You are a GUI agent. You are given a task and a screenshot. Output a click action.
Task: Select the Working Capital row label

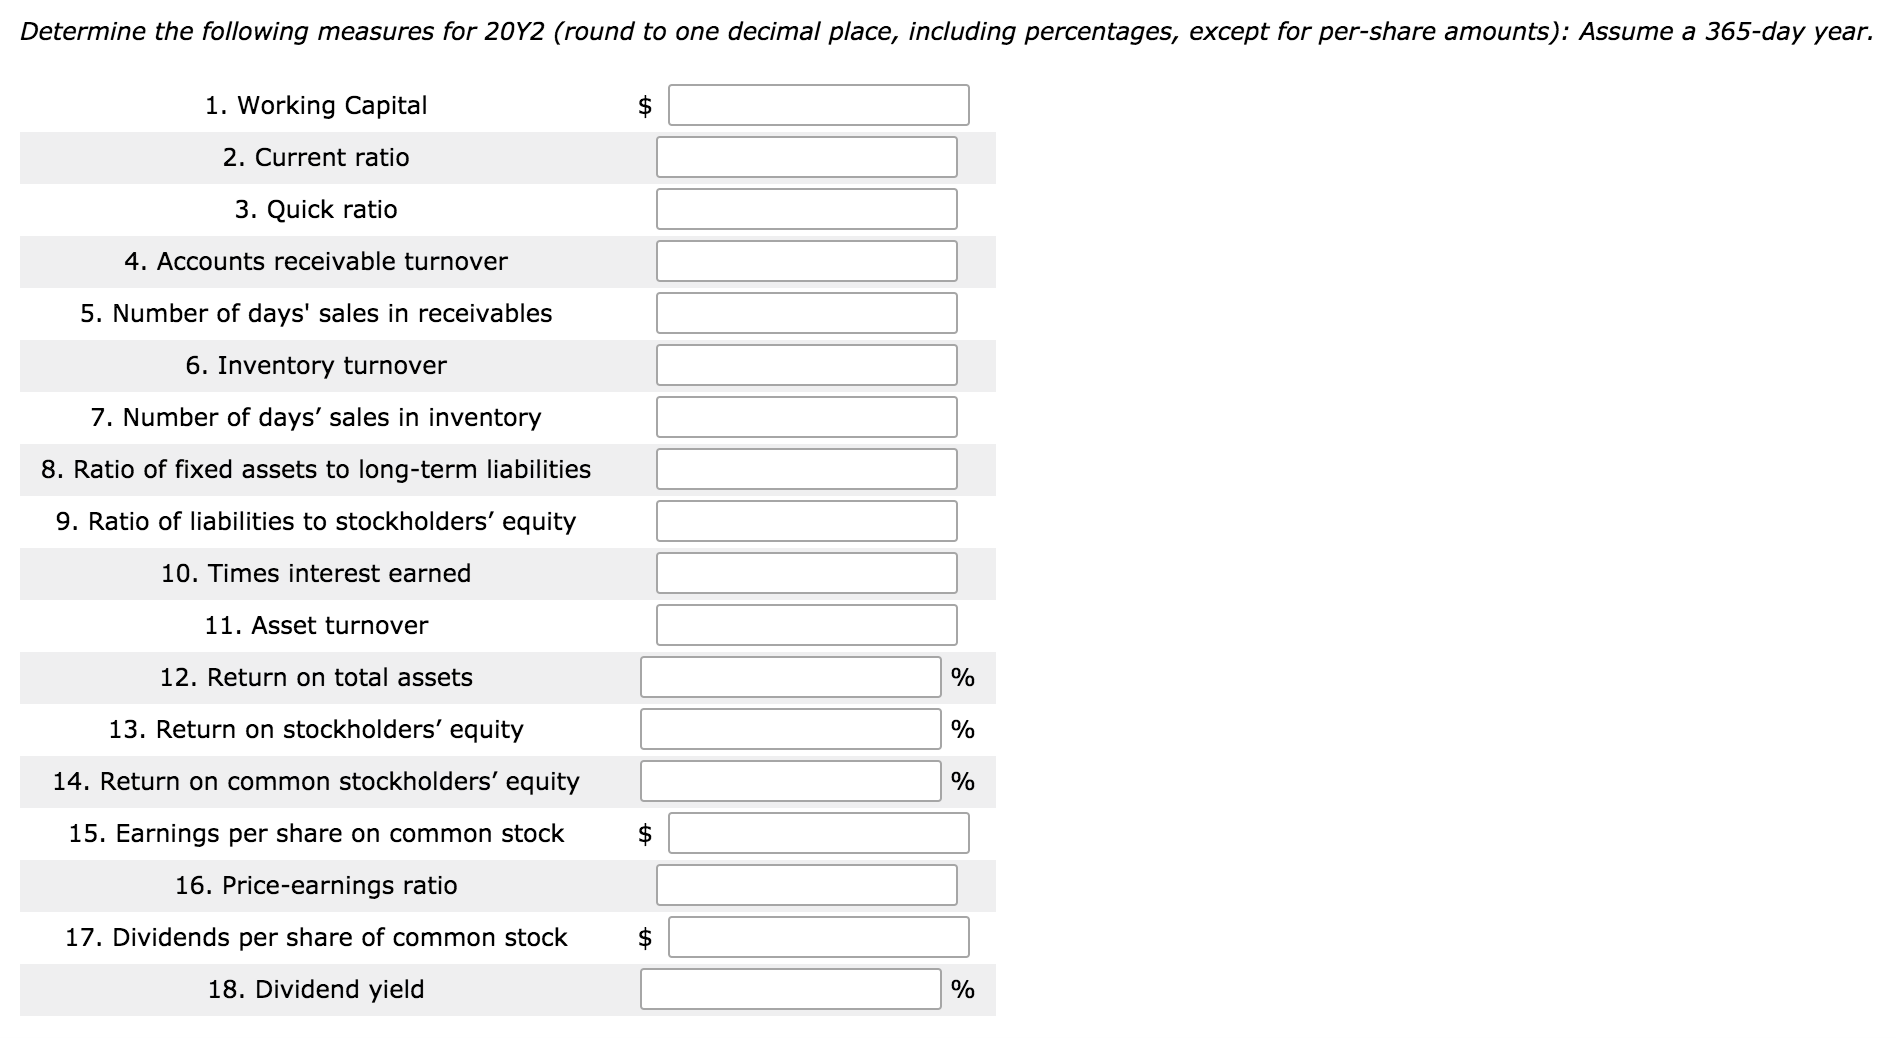click(x=316, y=103)
